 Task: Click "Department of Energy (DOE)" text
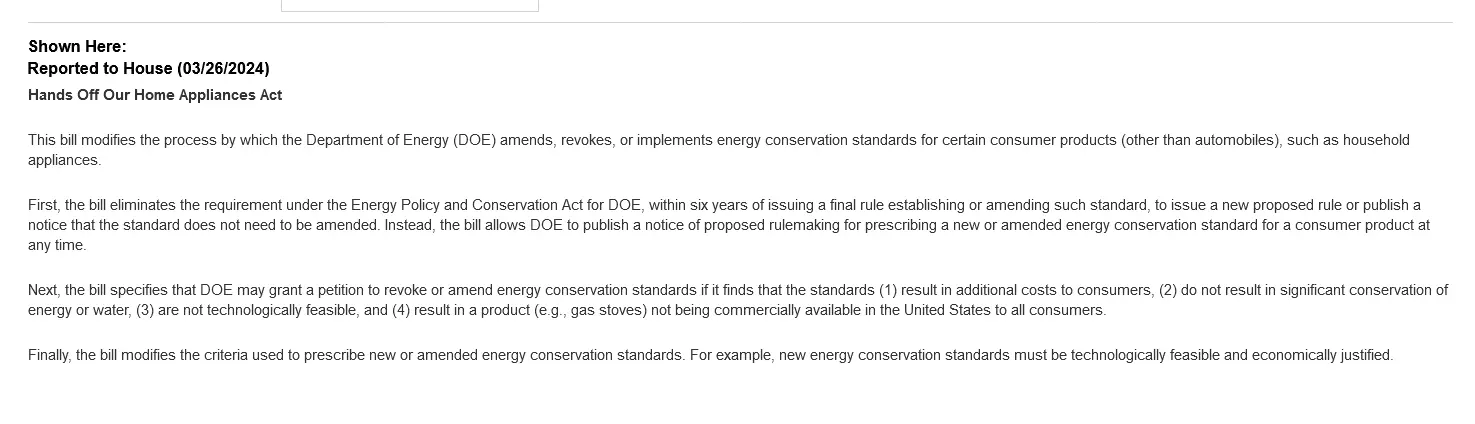click(x=401, y=140)
